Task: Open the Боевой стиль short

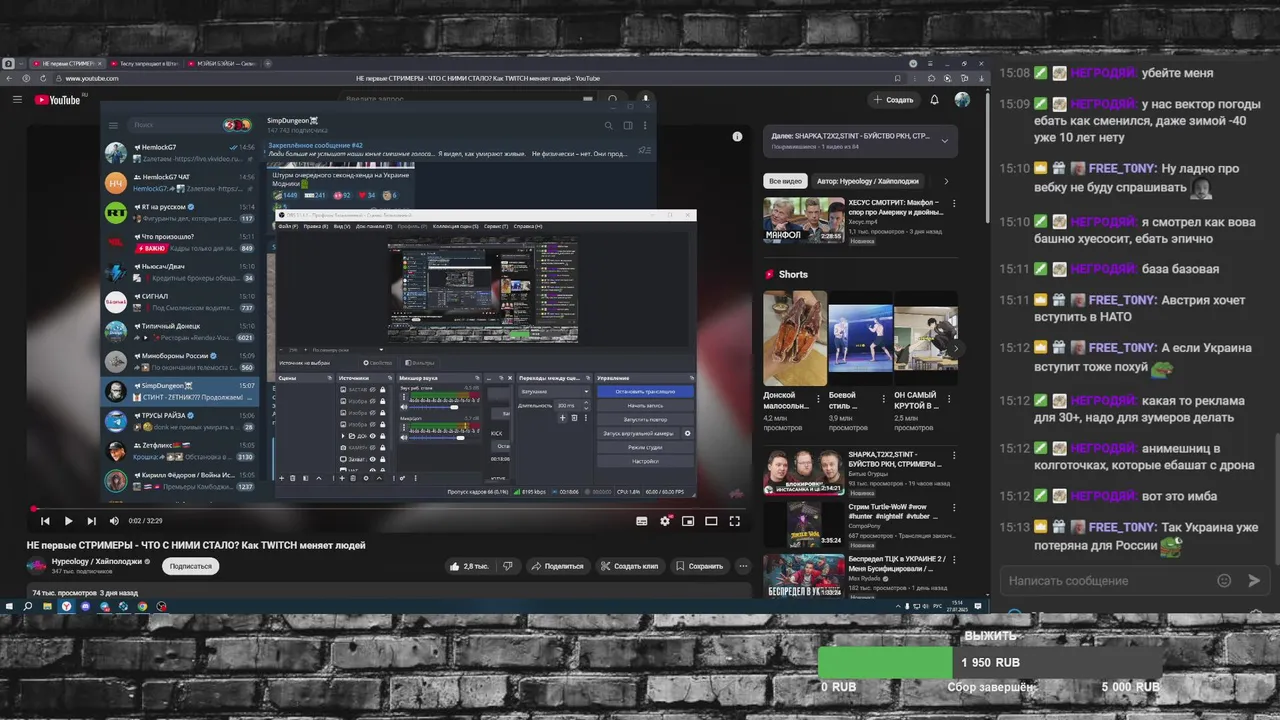Action: (x=860, y=338)
